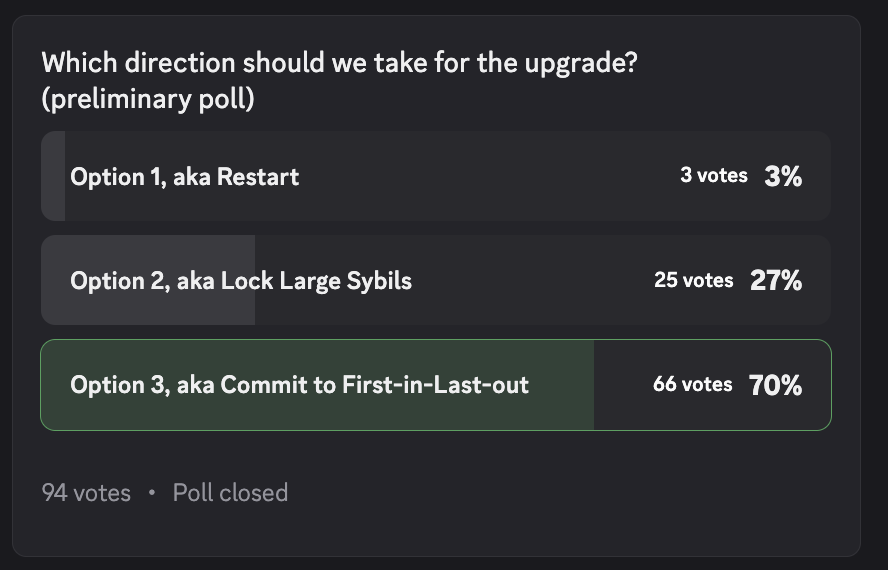Click the '66 votes' count
This screenshot has width=888, height=570.
[693, 384]
